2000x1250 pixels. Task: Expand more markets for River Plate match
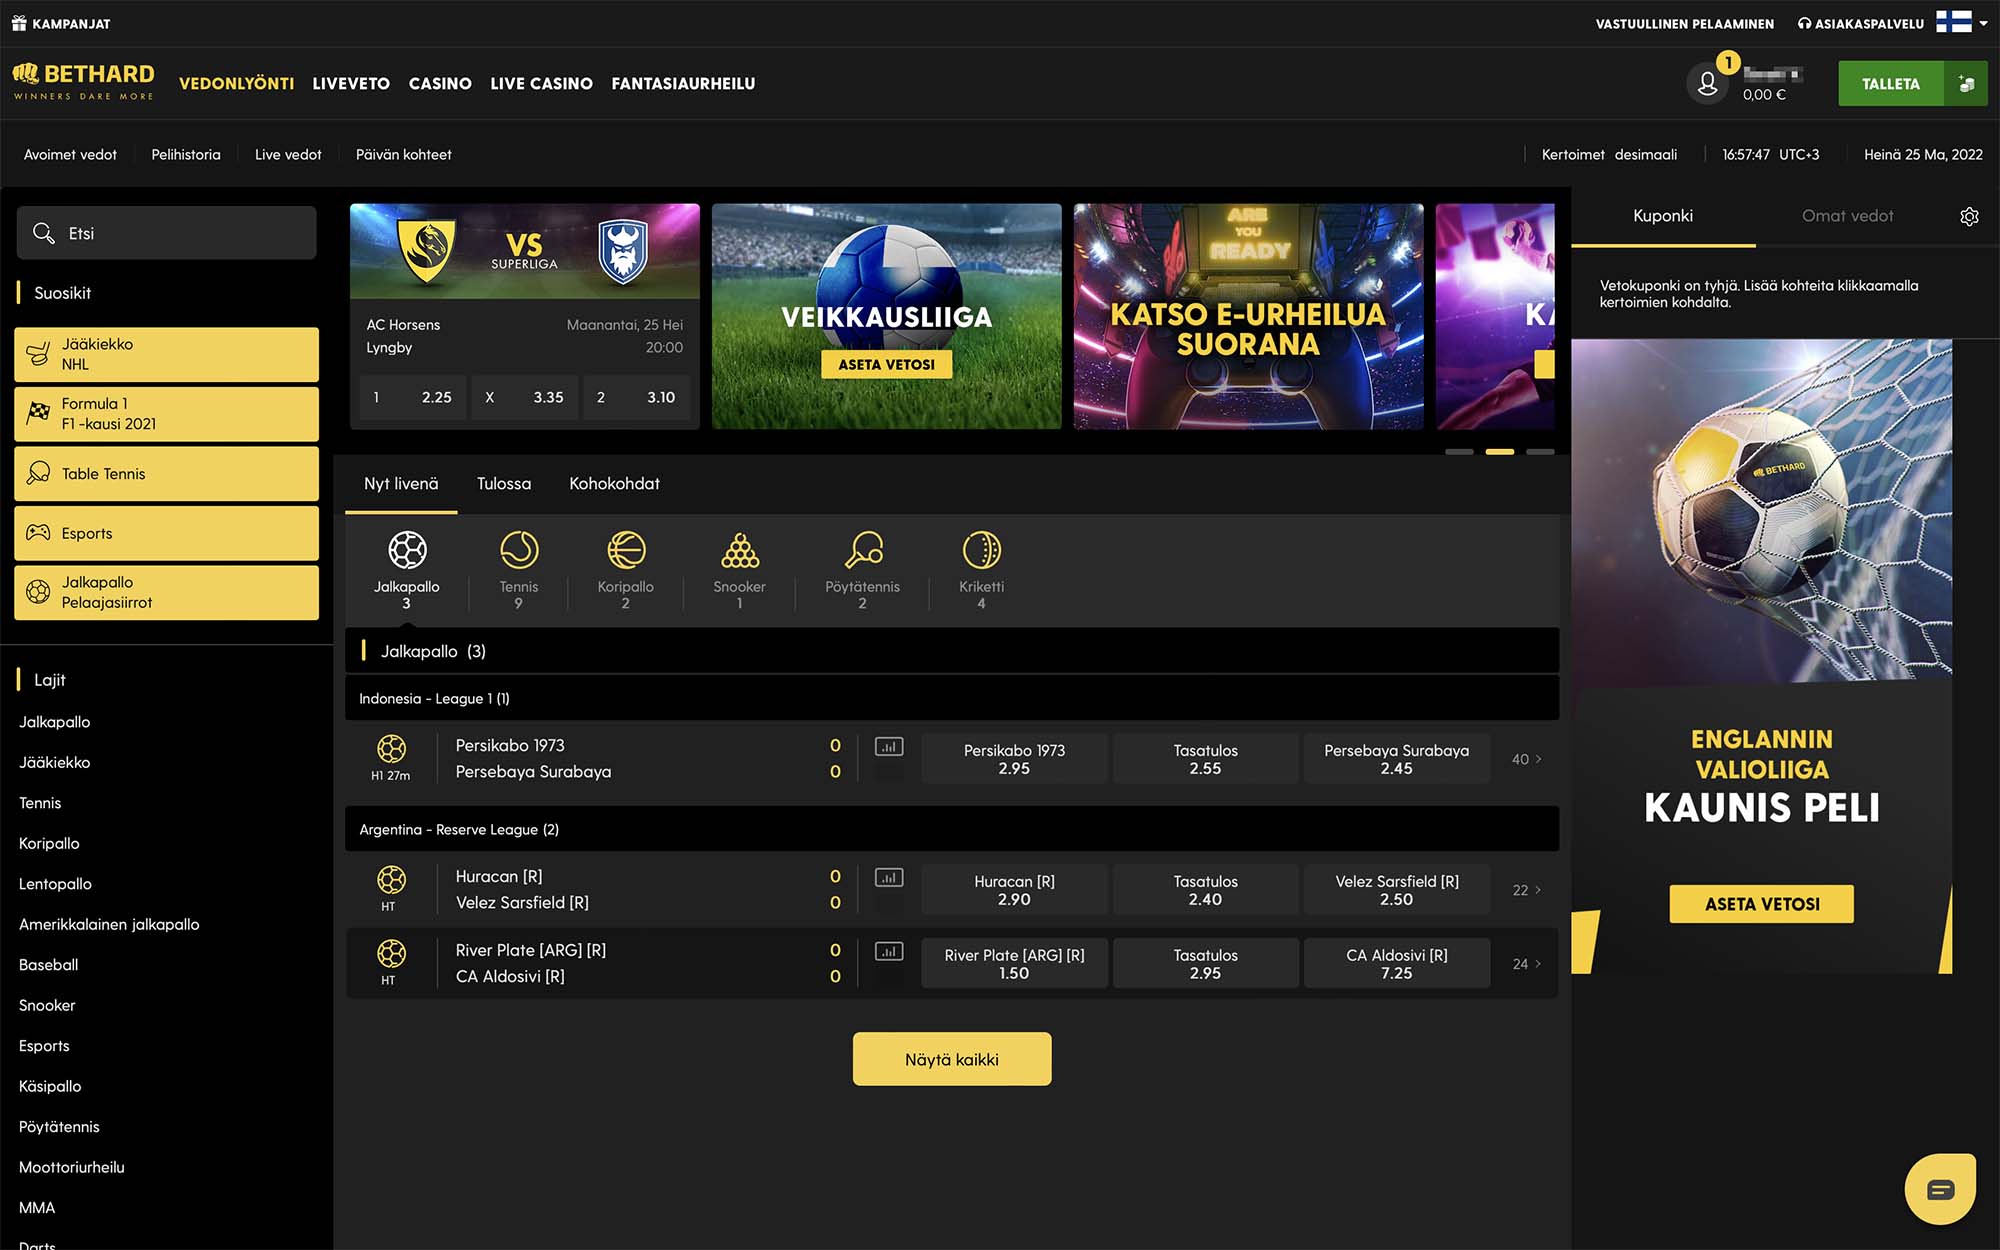click(x=1526, y=964)
